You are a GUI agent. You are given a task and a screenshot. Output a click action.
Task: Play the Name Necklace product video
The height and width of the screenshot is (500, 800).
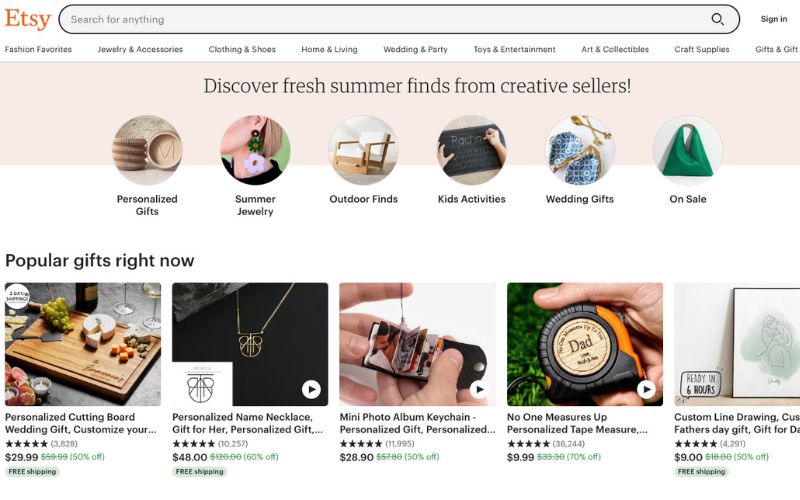tap(311, 389)
